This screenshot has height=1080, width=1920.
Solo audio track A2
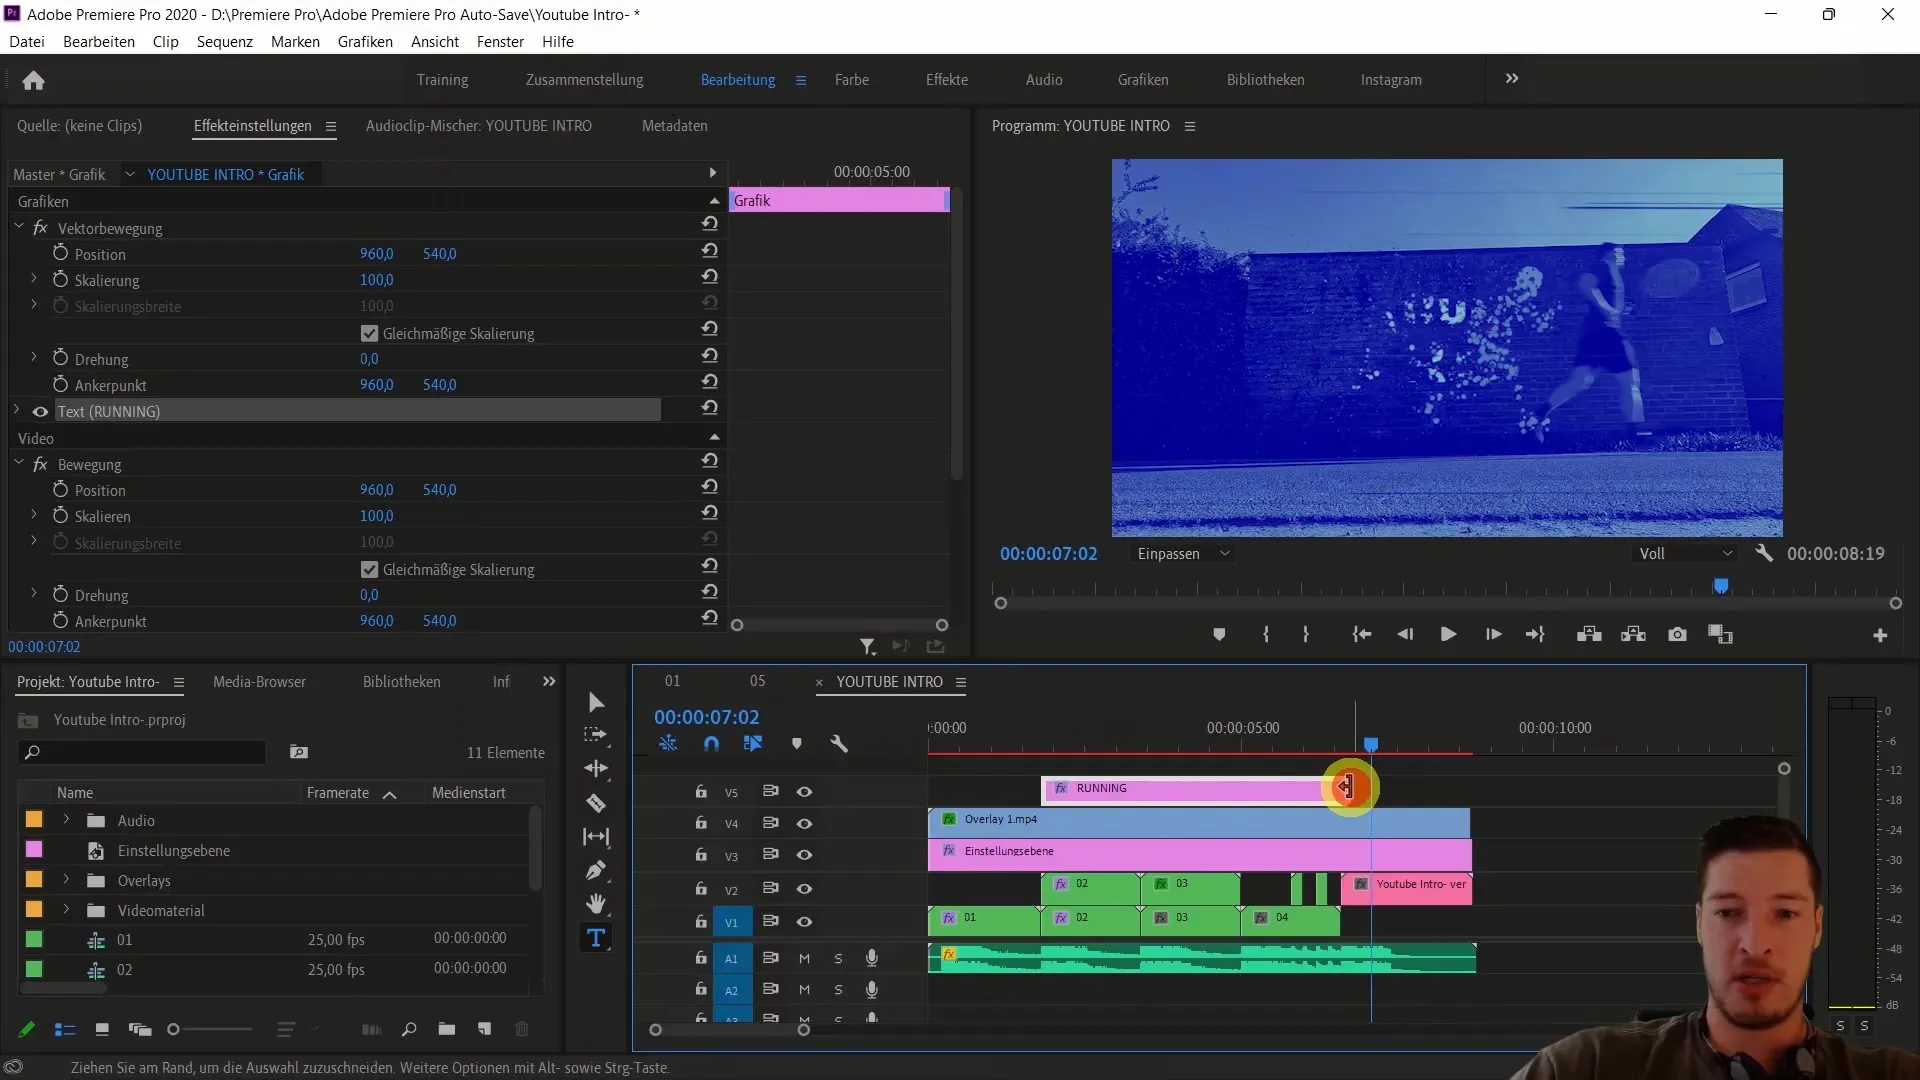coord(838,990)
